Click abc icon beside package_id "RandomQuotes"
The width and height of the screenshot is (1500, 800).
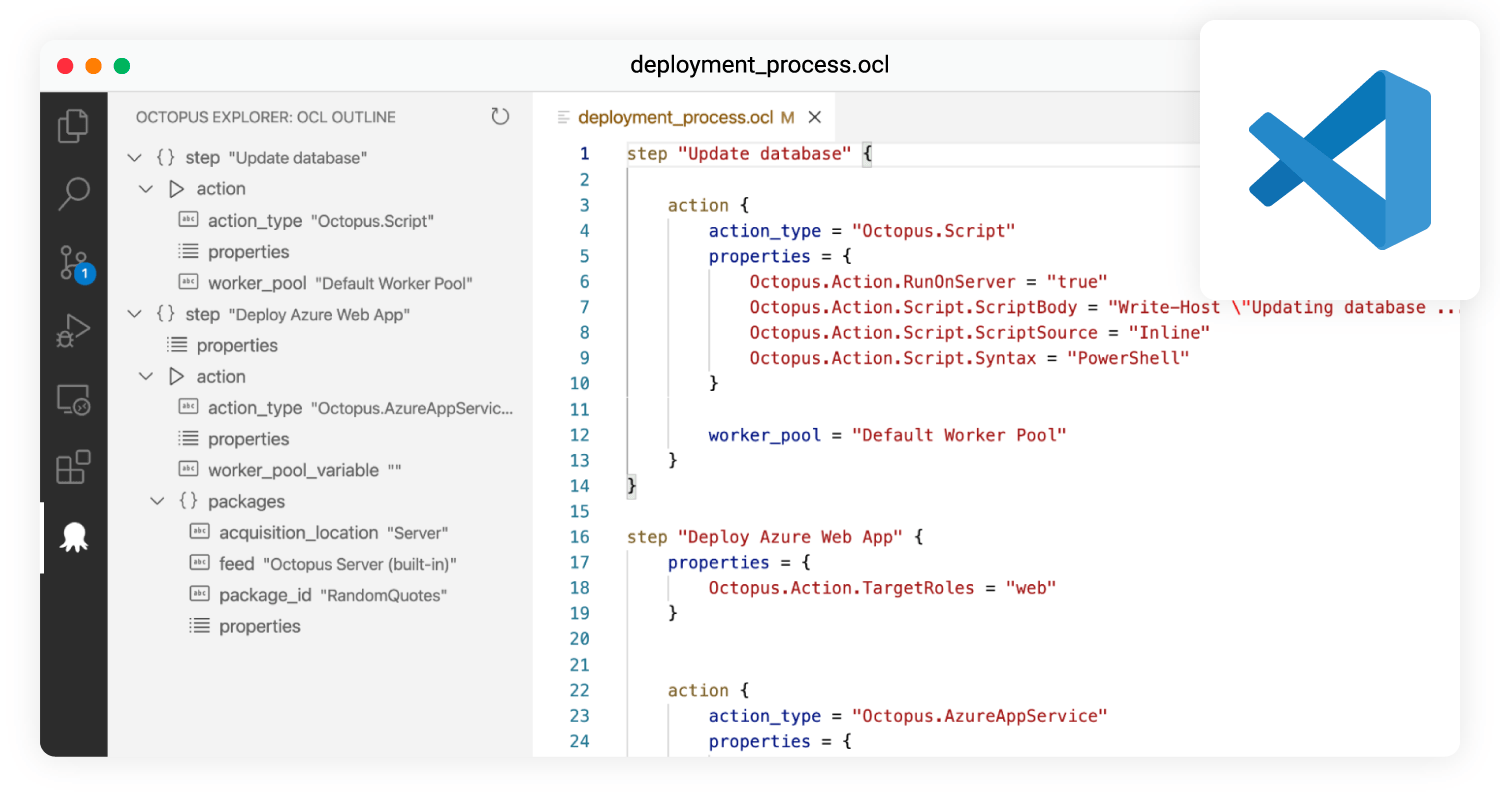pyautogui.click(x=199, y=595)
